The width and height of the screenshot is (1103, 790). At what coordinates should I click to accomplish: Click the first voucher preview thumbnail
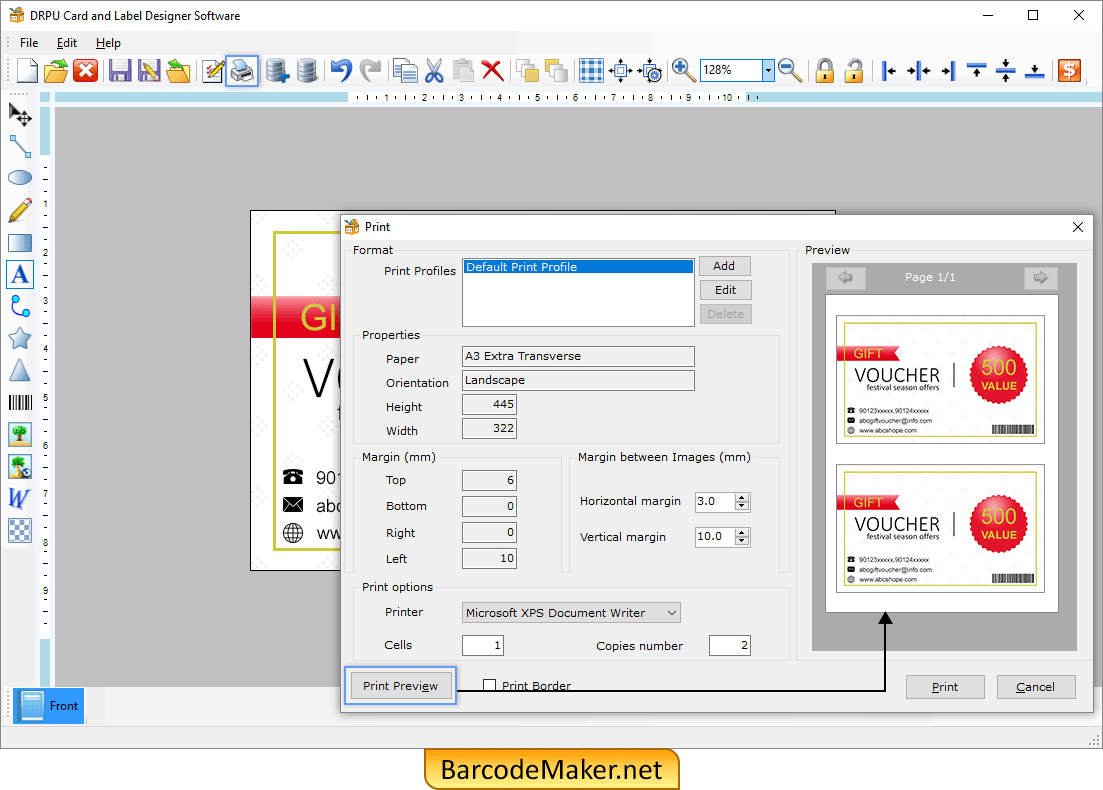[x=940, y=379]
